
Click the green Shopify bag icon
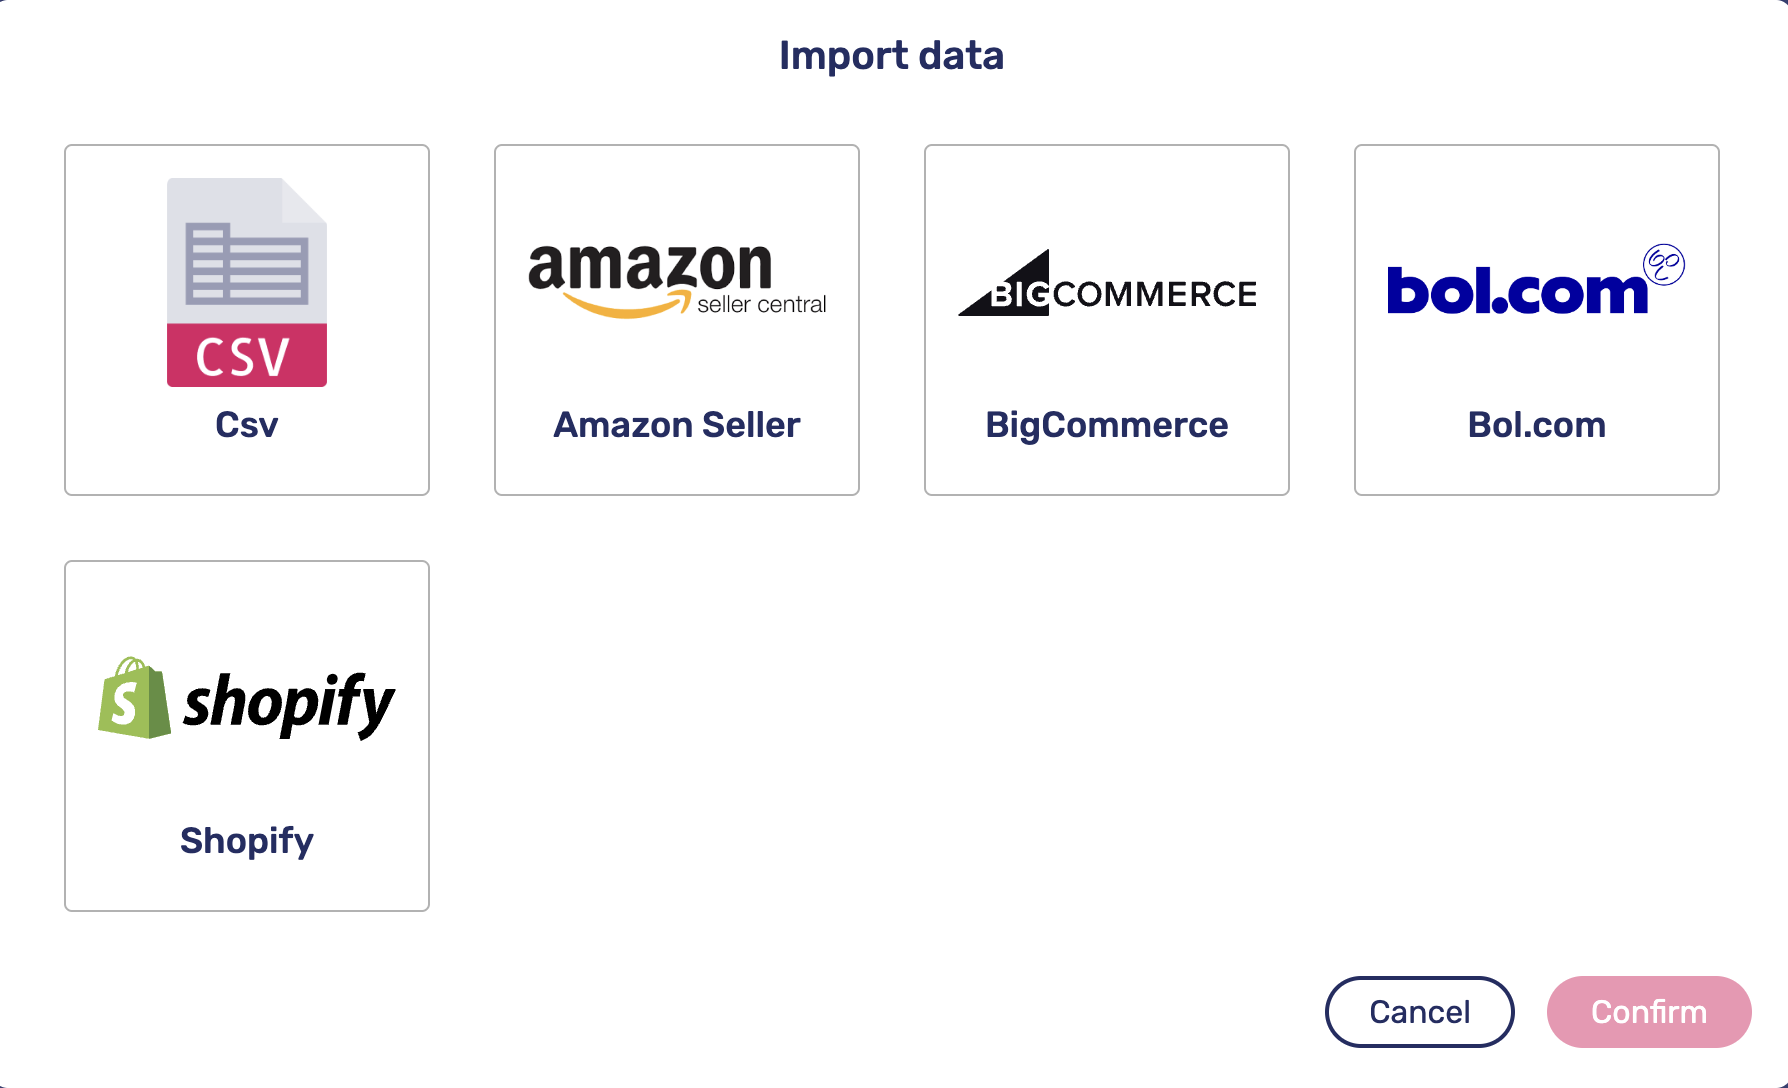[x=134, y=698]
